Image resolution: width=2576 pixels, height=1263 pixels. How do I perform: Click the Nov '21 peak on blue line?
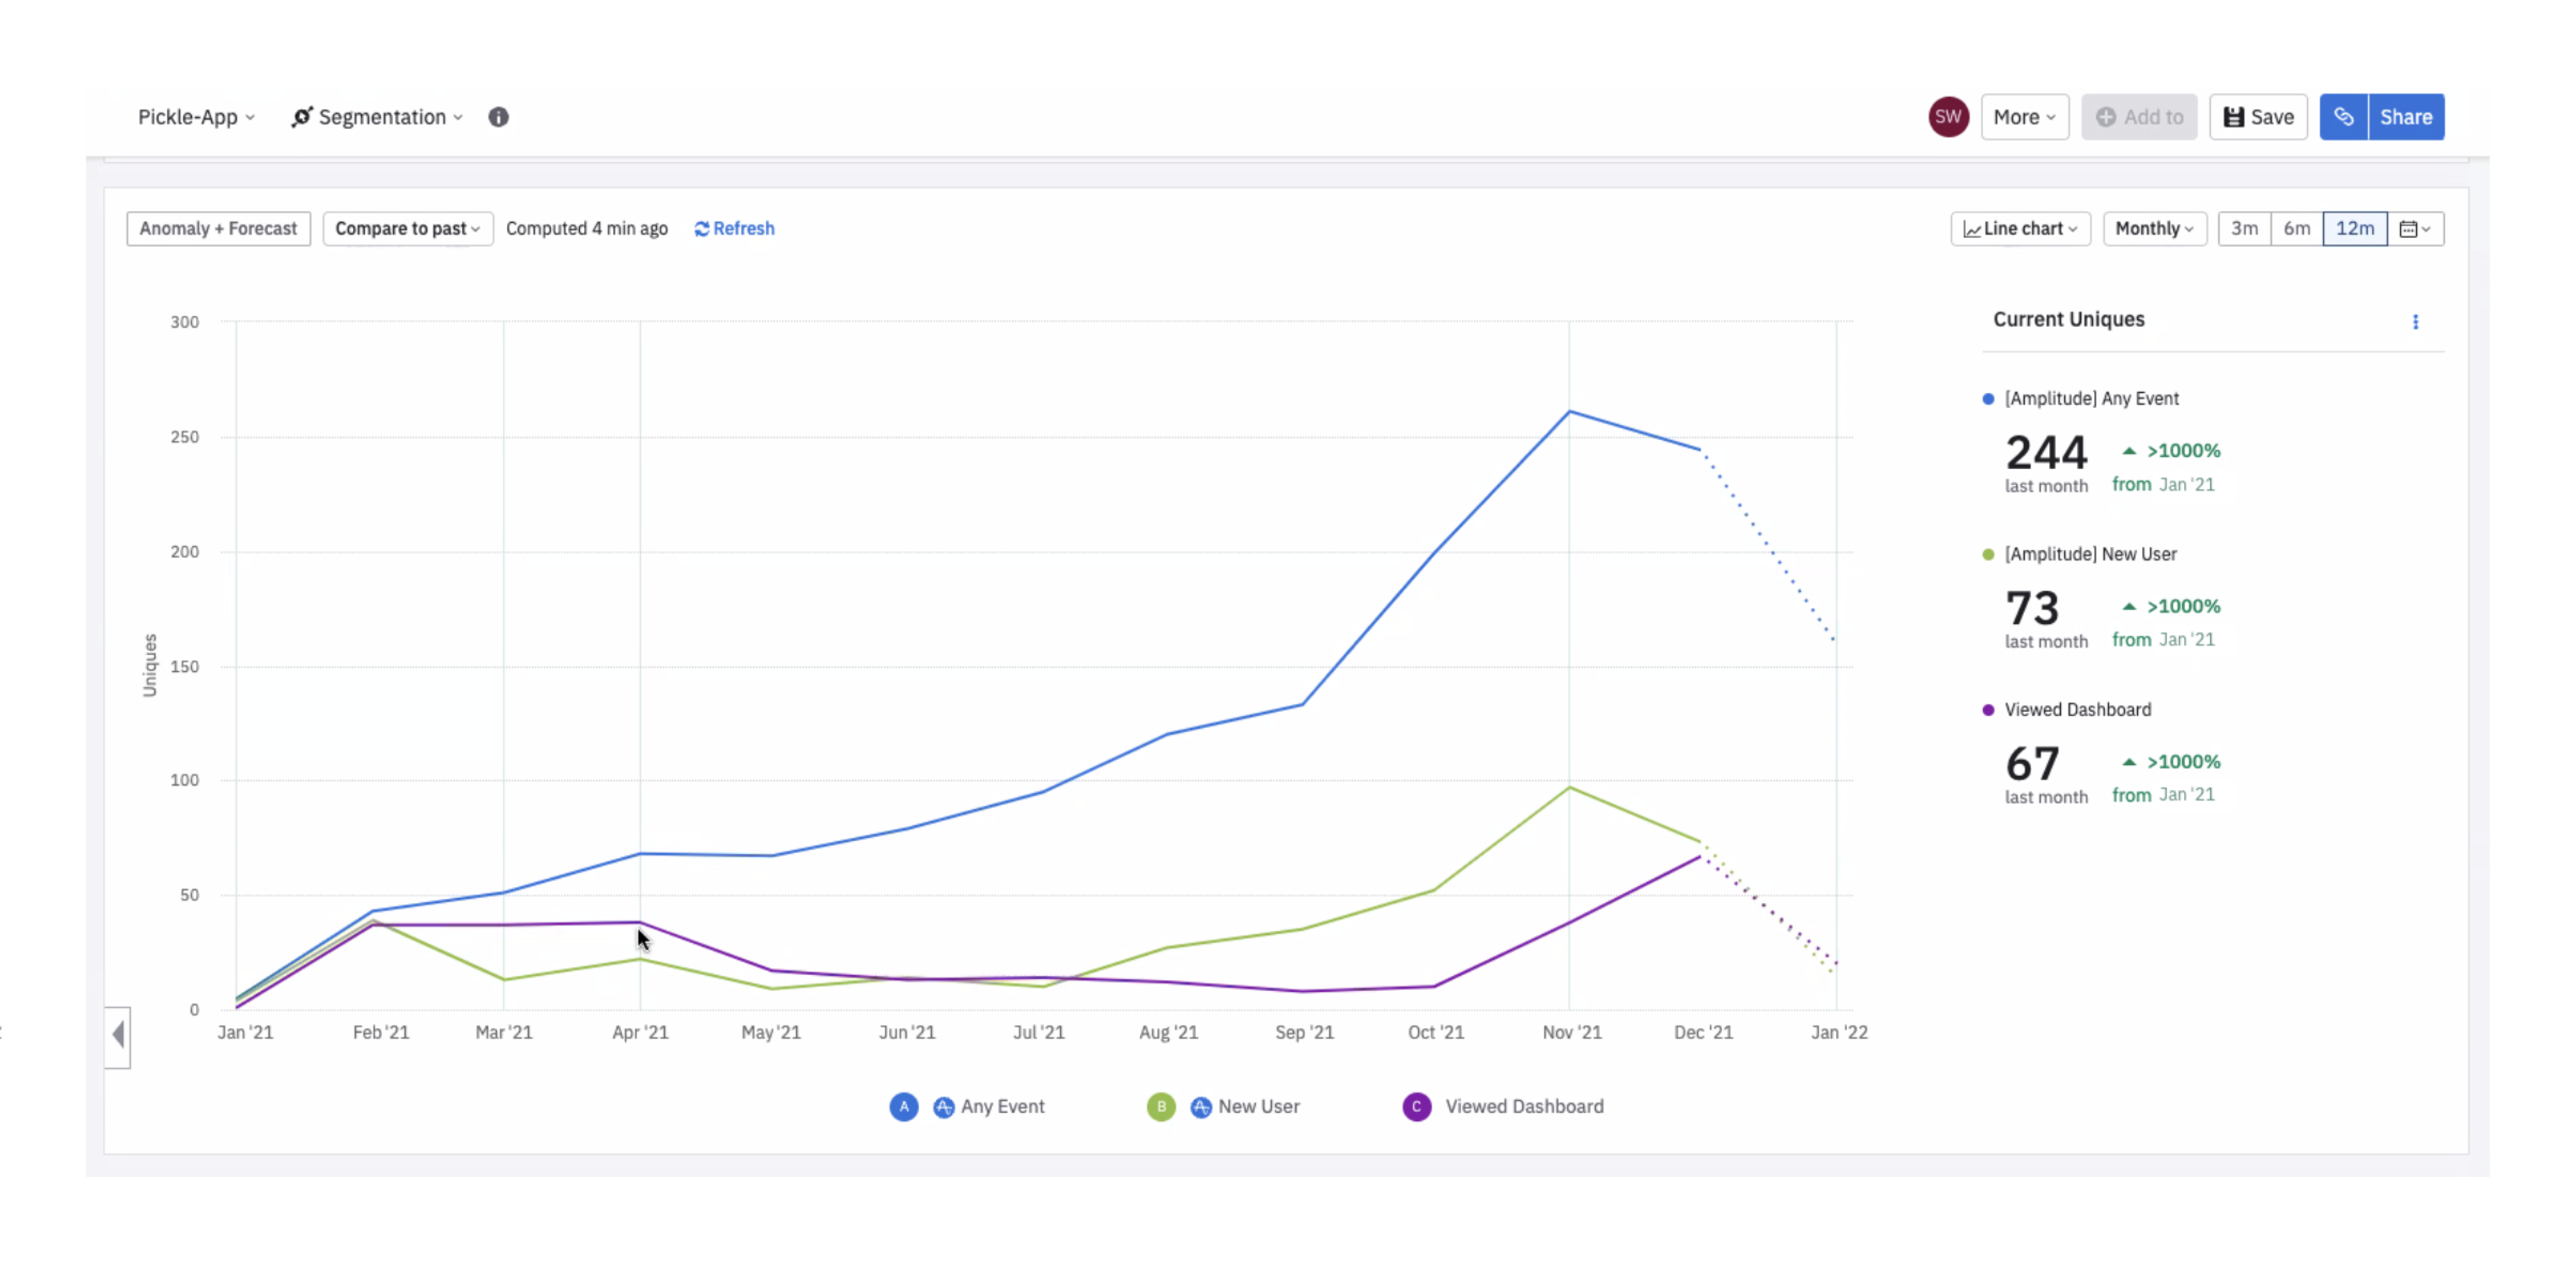tap(1569, 412)
